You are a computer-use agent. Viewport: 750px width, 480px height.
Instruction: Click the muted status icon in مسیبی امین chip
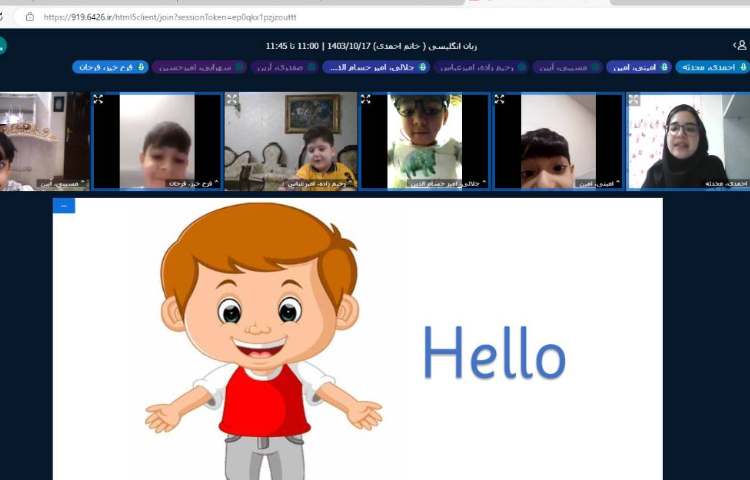[x=595, y=67]
